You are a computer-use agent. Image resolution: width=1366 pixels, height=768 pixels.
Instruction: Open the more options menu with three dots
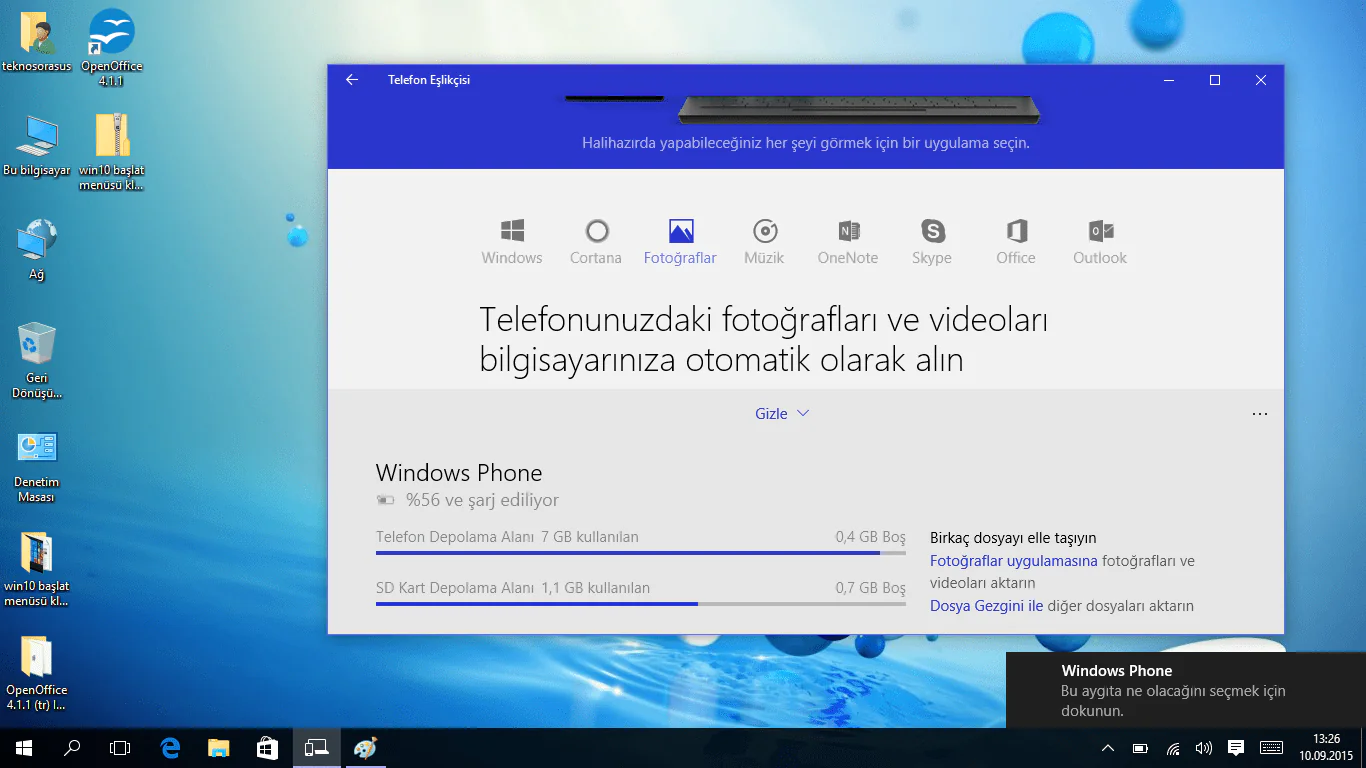(x=1259, y=413)
